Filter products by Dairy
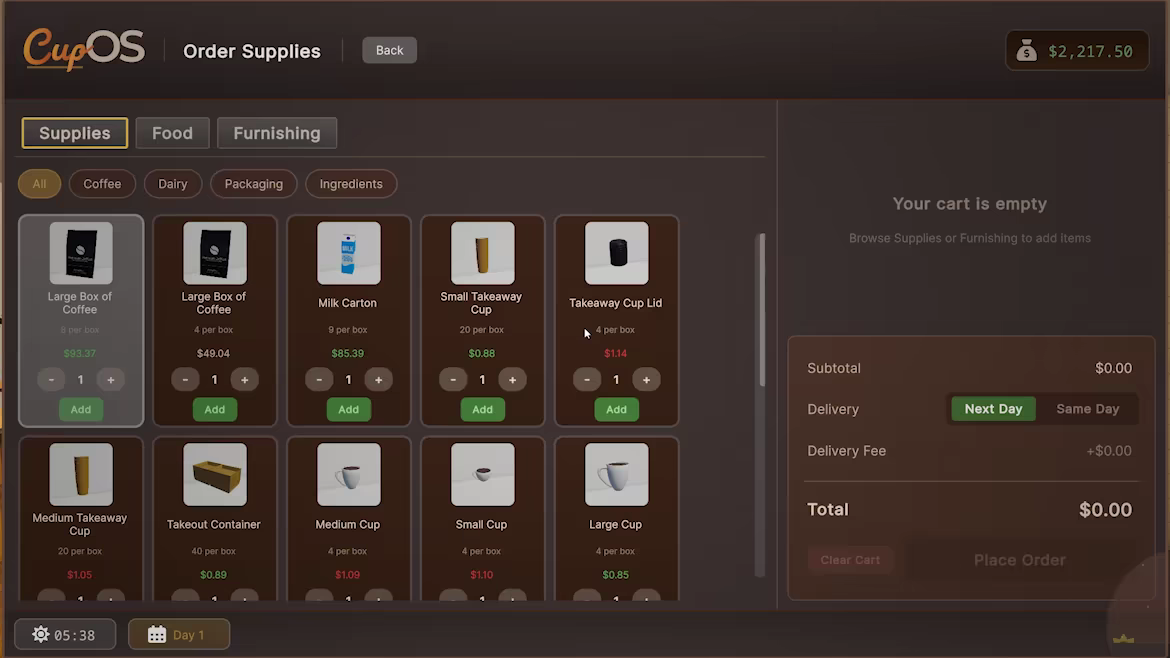Image resolution: width=1170 pixels, height=658 pixels. [172, 184]
